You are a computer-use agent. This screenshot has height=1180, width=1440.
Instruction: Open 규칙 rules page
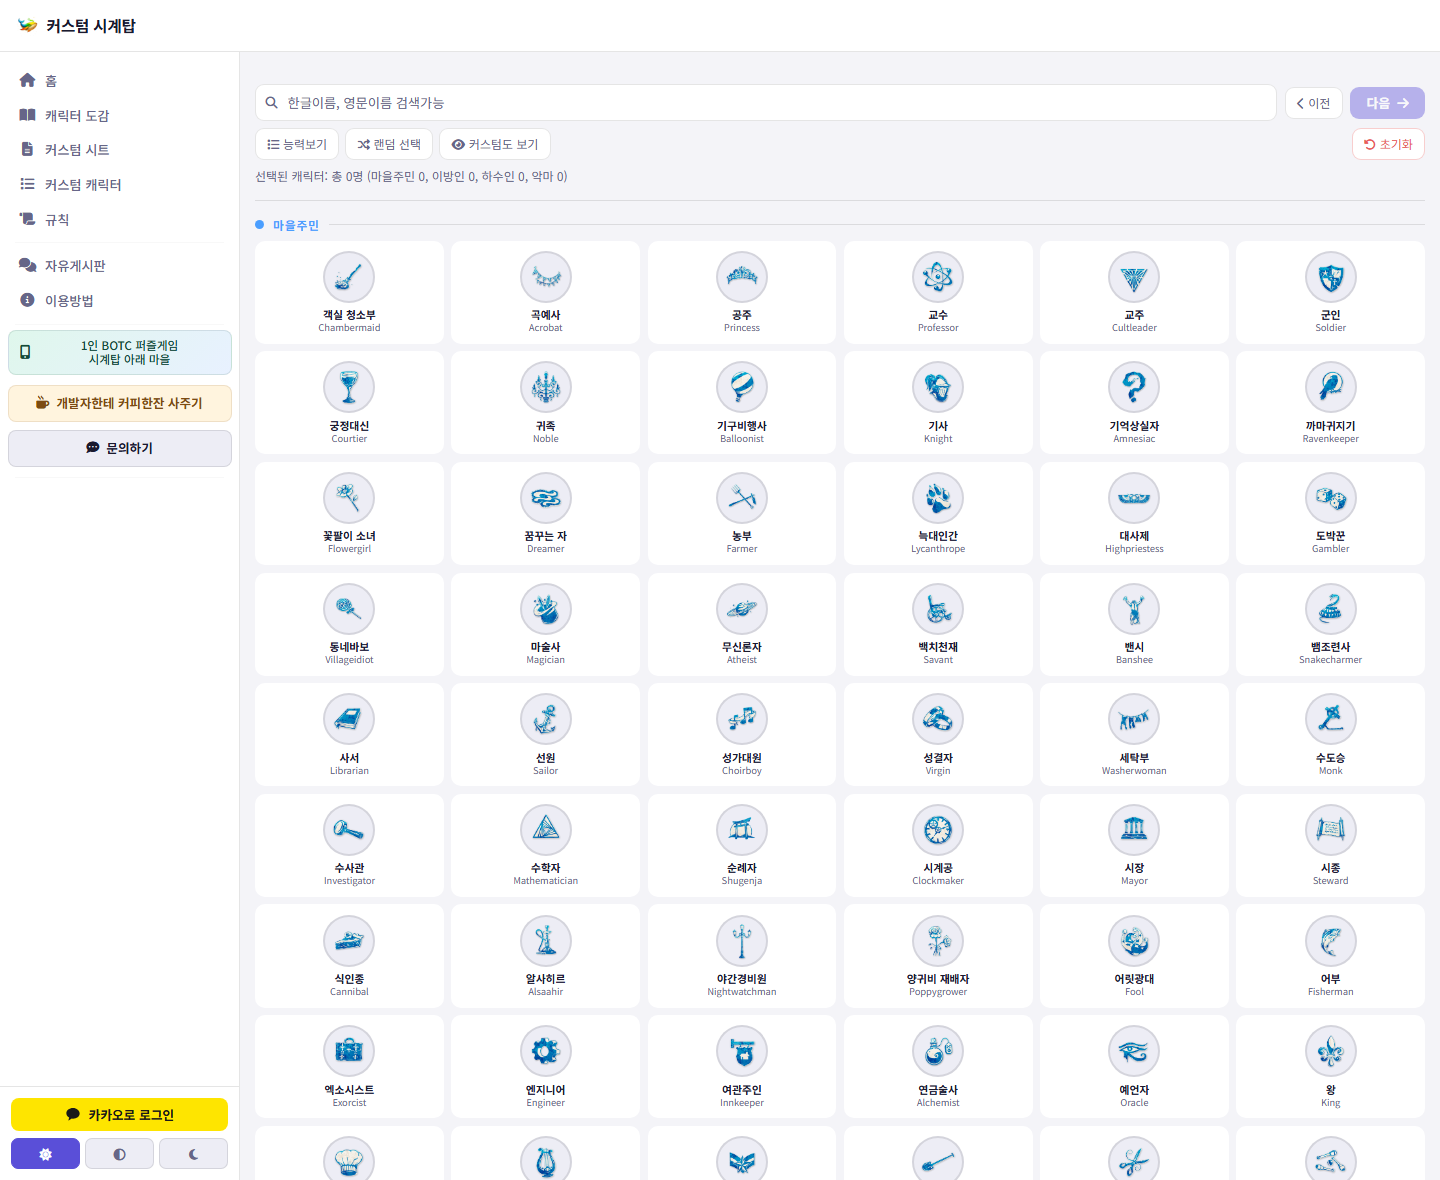point(120,219)
